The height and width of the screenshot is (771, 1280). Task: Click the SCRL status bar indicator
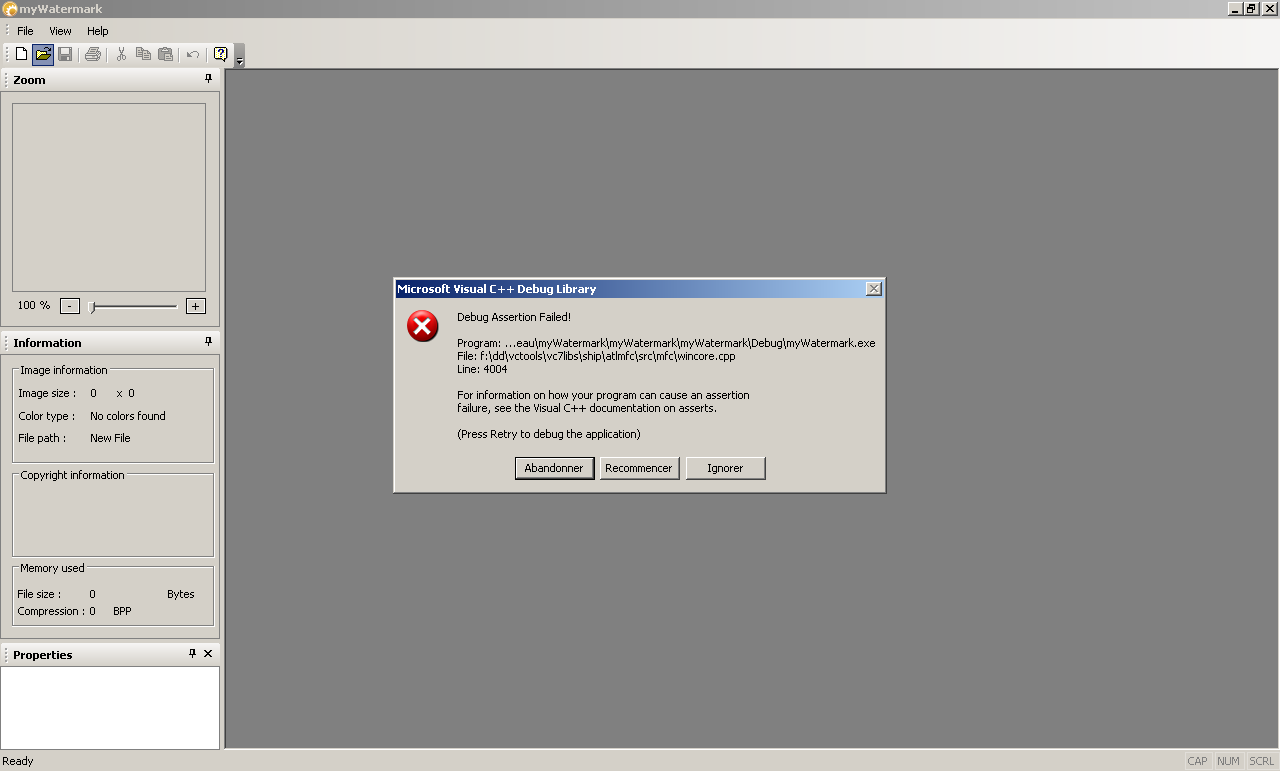(x=1261, y=761)
